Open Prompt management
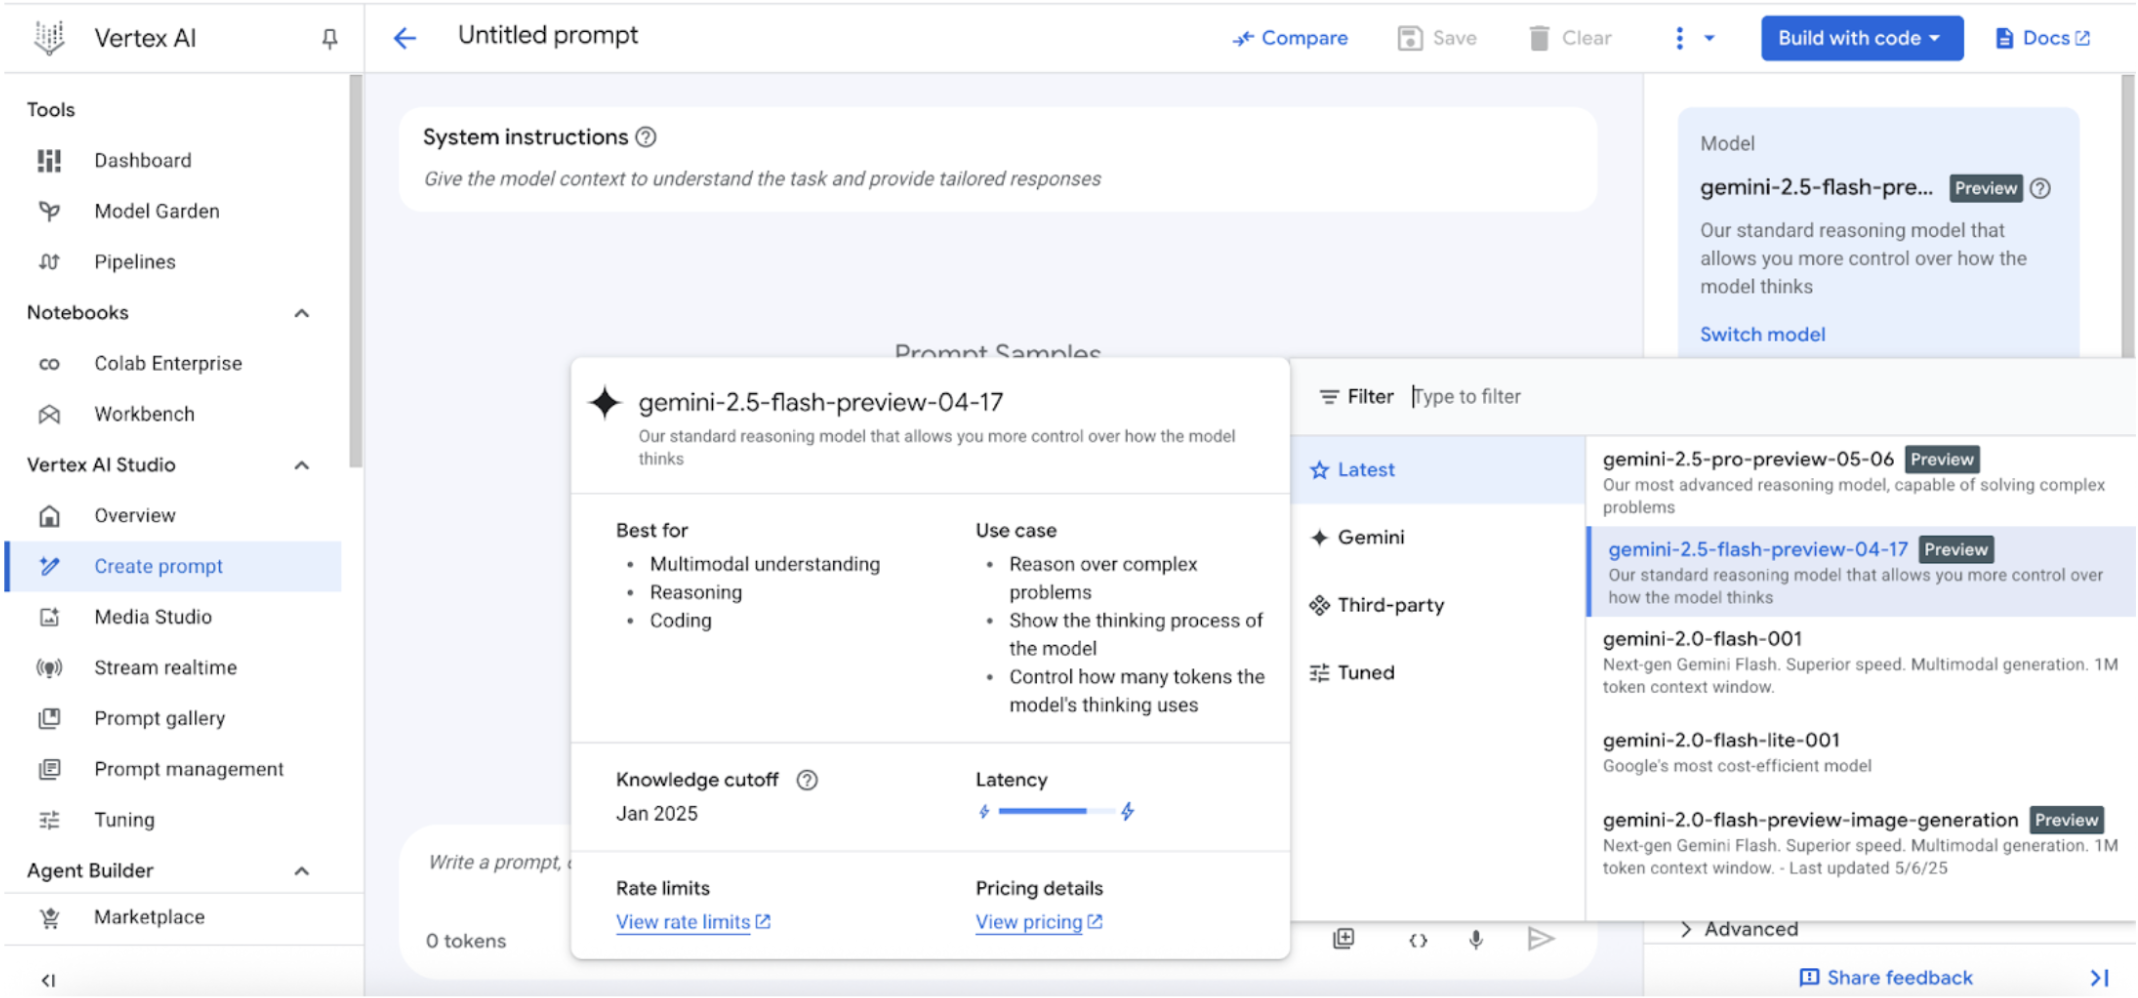The image size is (2138, 998). point(189,769)
